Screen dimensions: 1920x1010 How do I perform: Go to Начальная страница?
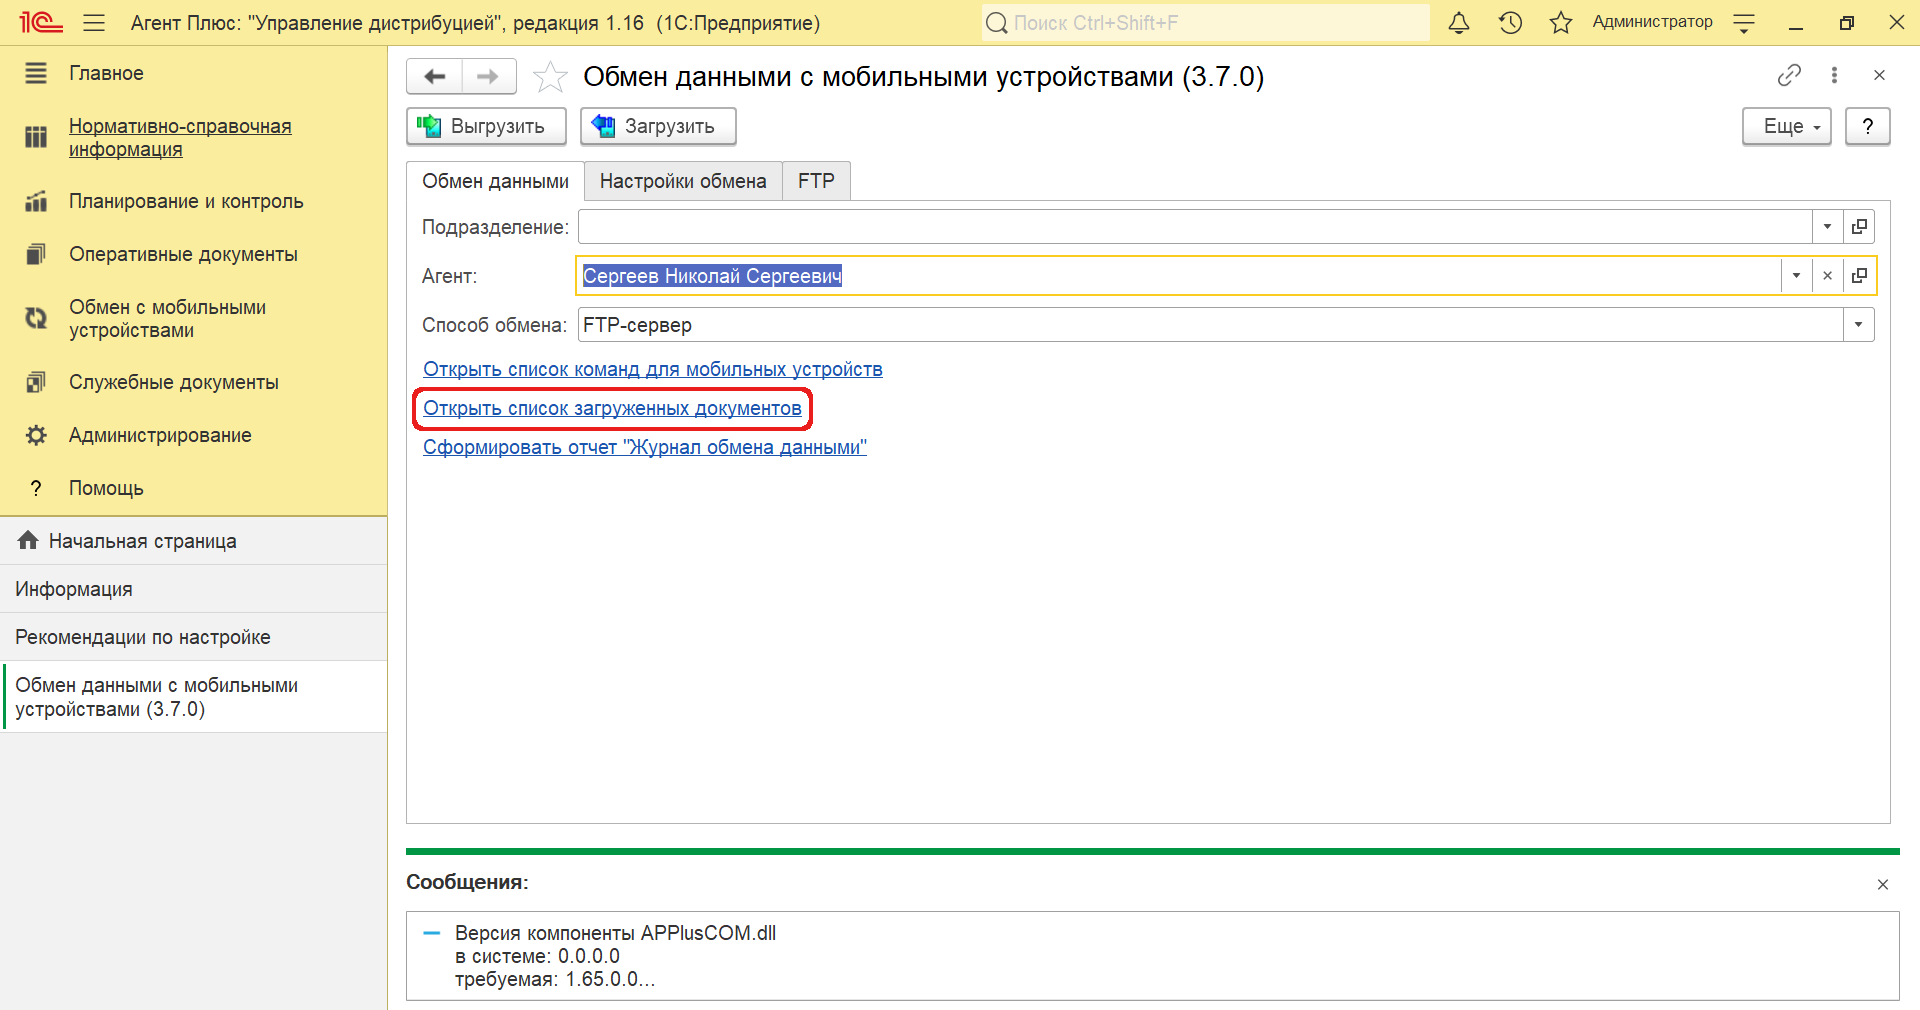(x=193, y=541)
